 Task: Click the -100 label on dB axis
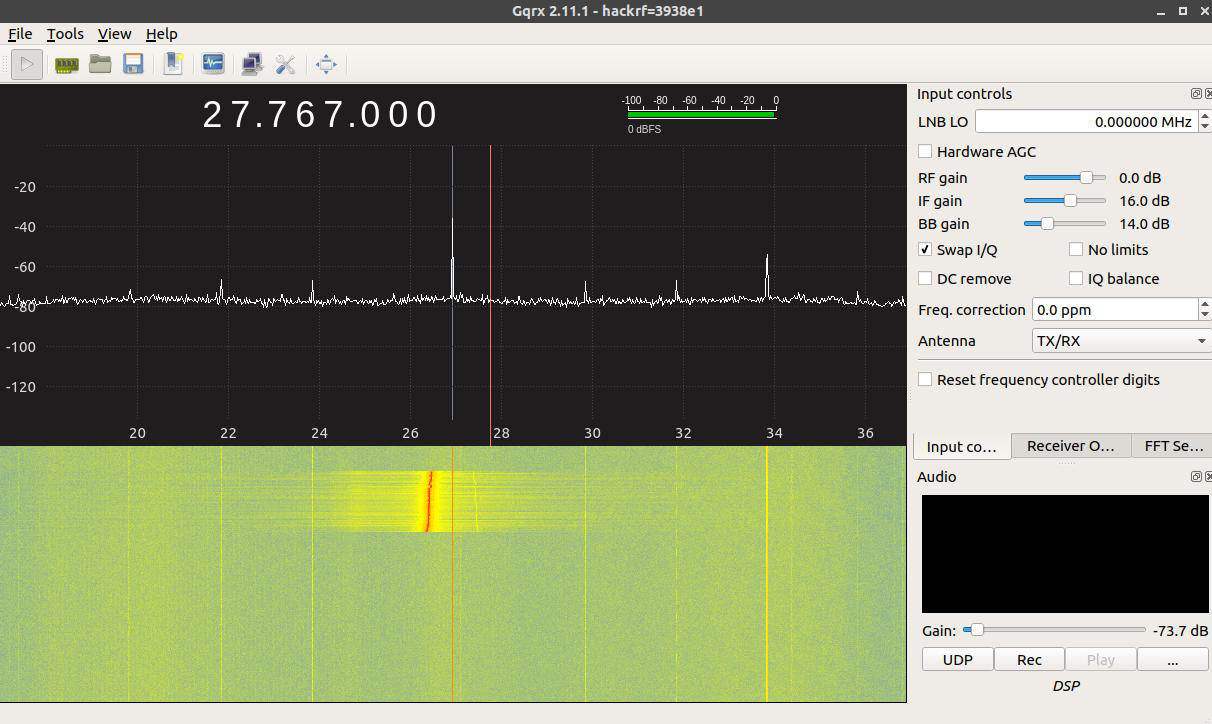click(20, 347)
